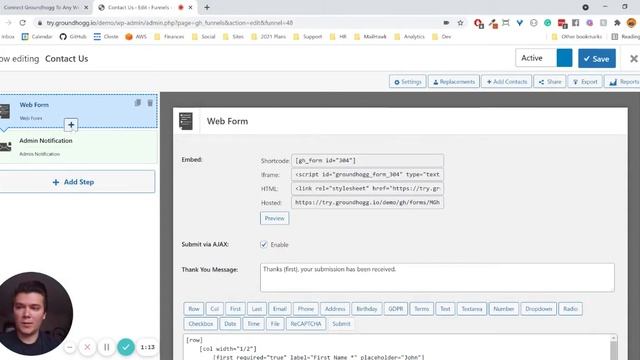Insert the Birthday field
Screen dimensions: 640x360
click(367, 309)
